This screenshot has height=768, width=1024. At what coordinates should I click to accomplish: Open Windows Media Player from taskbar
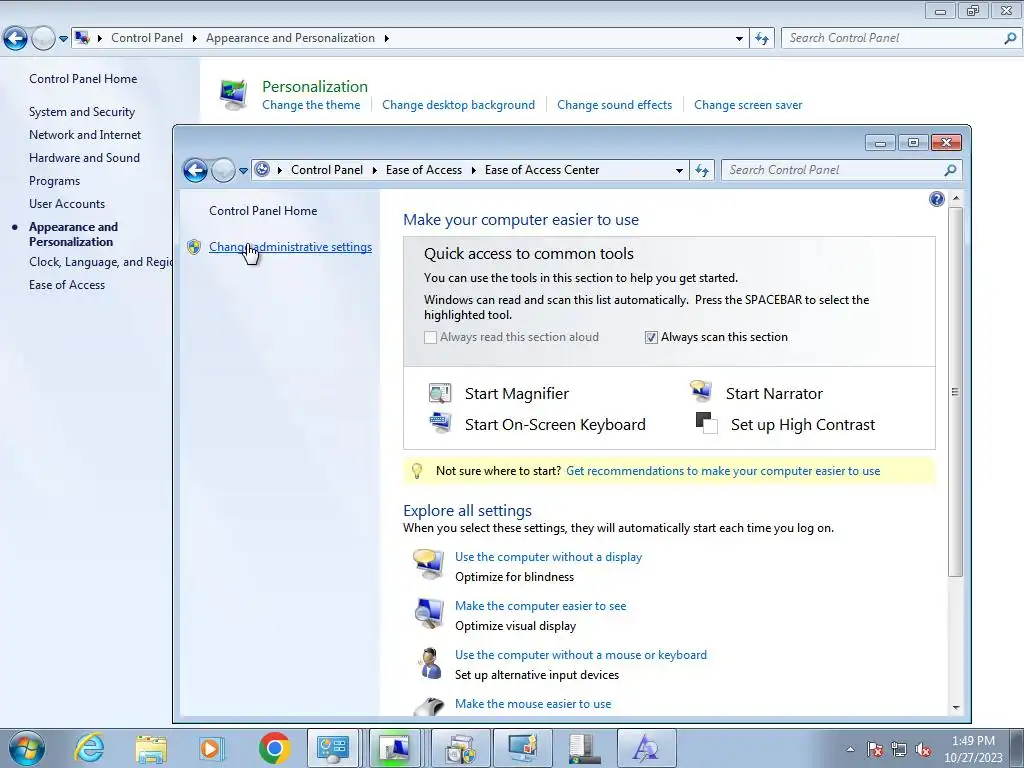(211, 748)
